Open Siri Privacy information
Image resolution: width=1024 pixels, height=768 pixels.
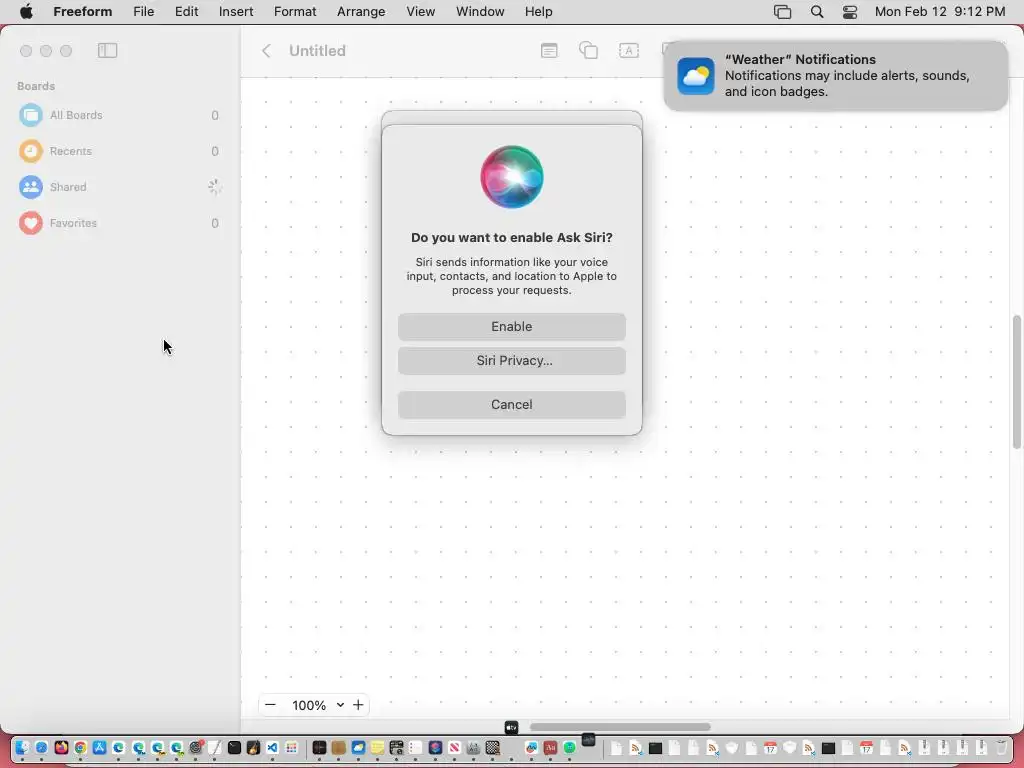[x=511, y=360]
